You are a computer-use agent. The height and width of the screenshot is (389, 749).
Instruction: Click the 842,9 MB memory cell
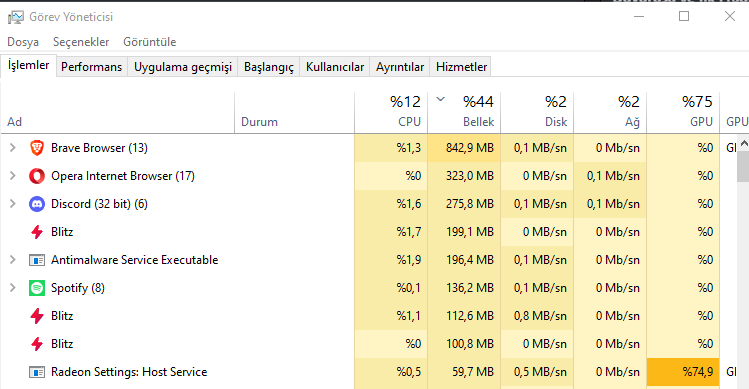[x=464, y=148]
